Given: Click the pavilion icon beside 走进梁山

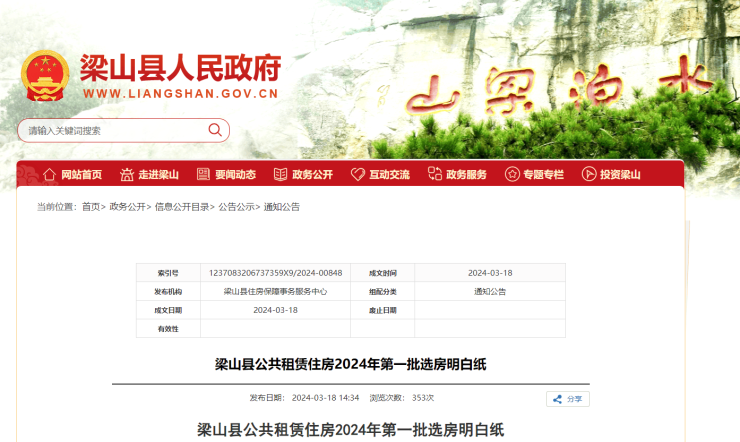Looking at the screenshot, I should pyautogui.click(x=126, y=175).
